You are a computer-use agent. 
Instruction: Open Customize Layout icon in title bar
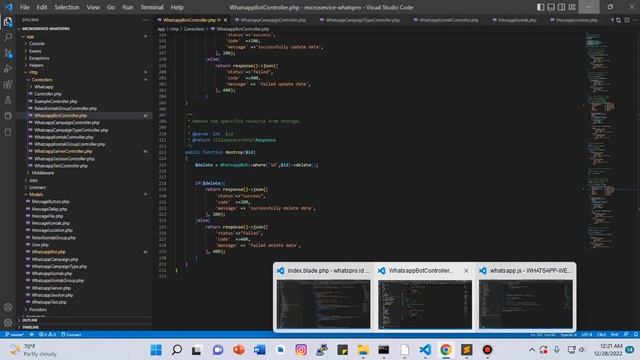coord(572,7)
